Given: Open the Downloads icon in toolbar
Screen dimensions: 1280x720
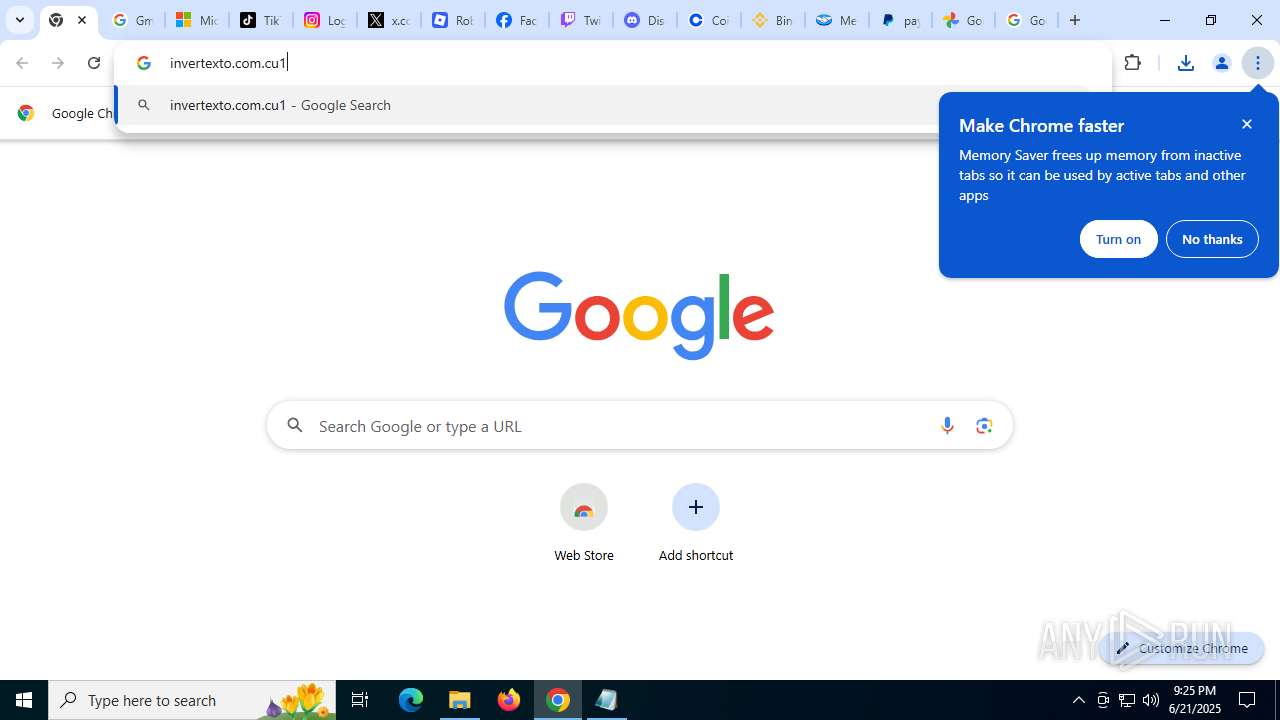Looking at the screenshot, I should tap(1185, 63).
